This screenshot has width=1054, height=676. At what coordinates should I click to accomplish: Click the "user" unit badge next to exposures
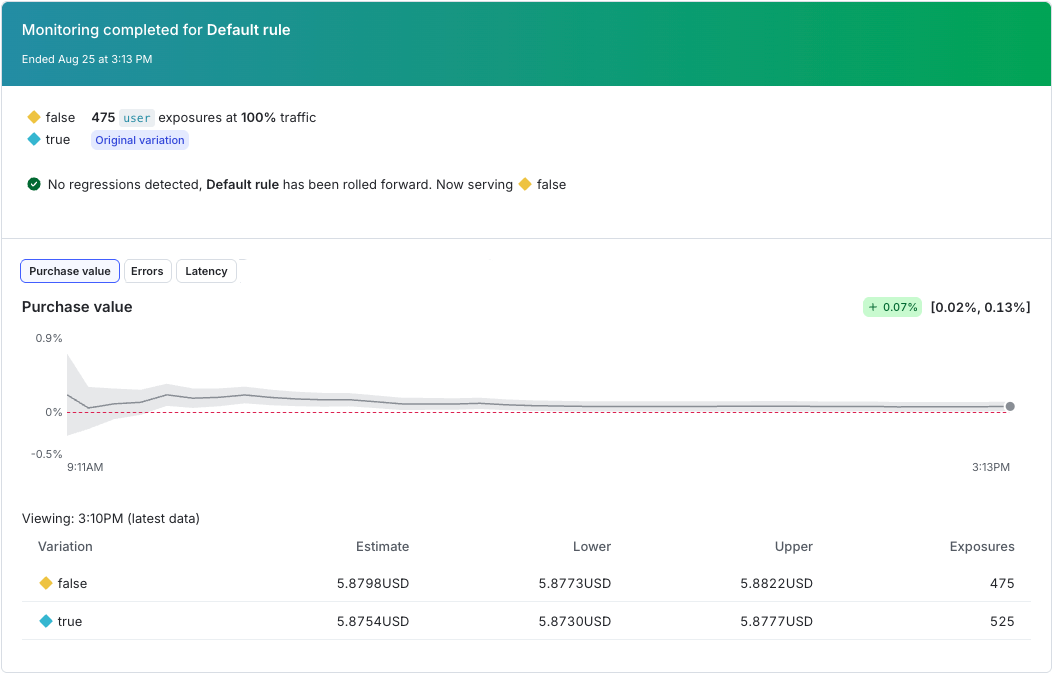pos(138,117)
